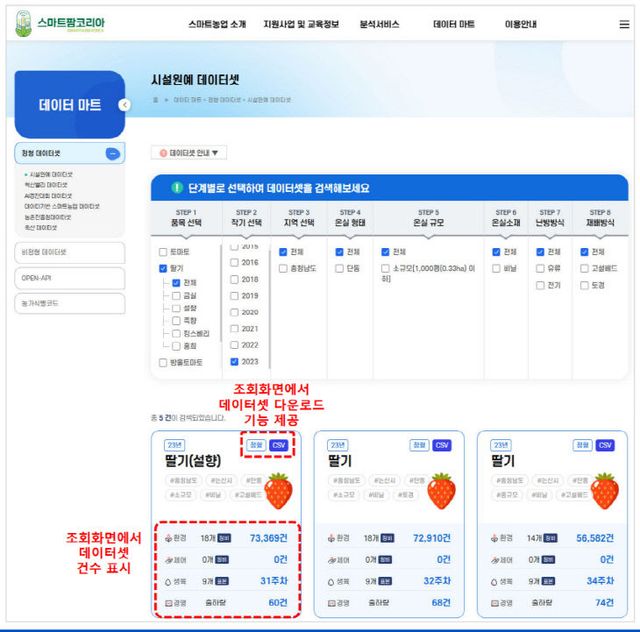Check the 토마토 checkbox in 품목 선택
Screen dimensions: 640x632
163,252
